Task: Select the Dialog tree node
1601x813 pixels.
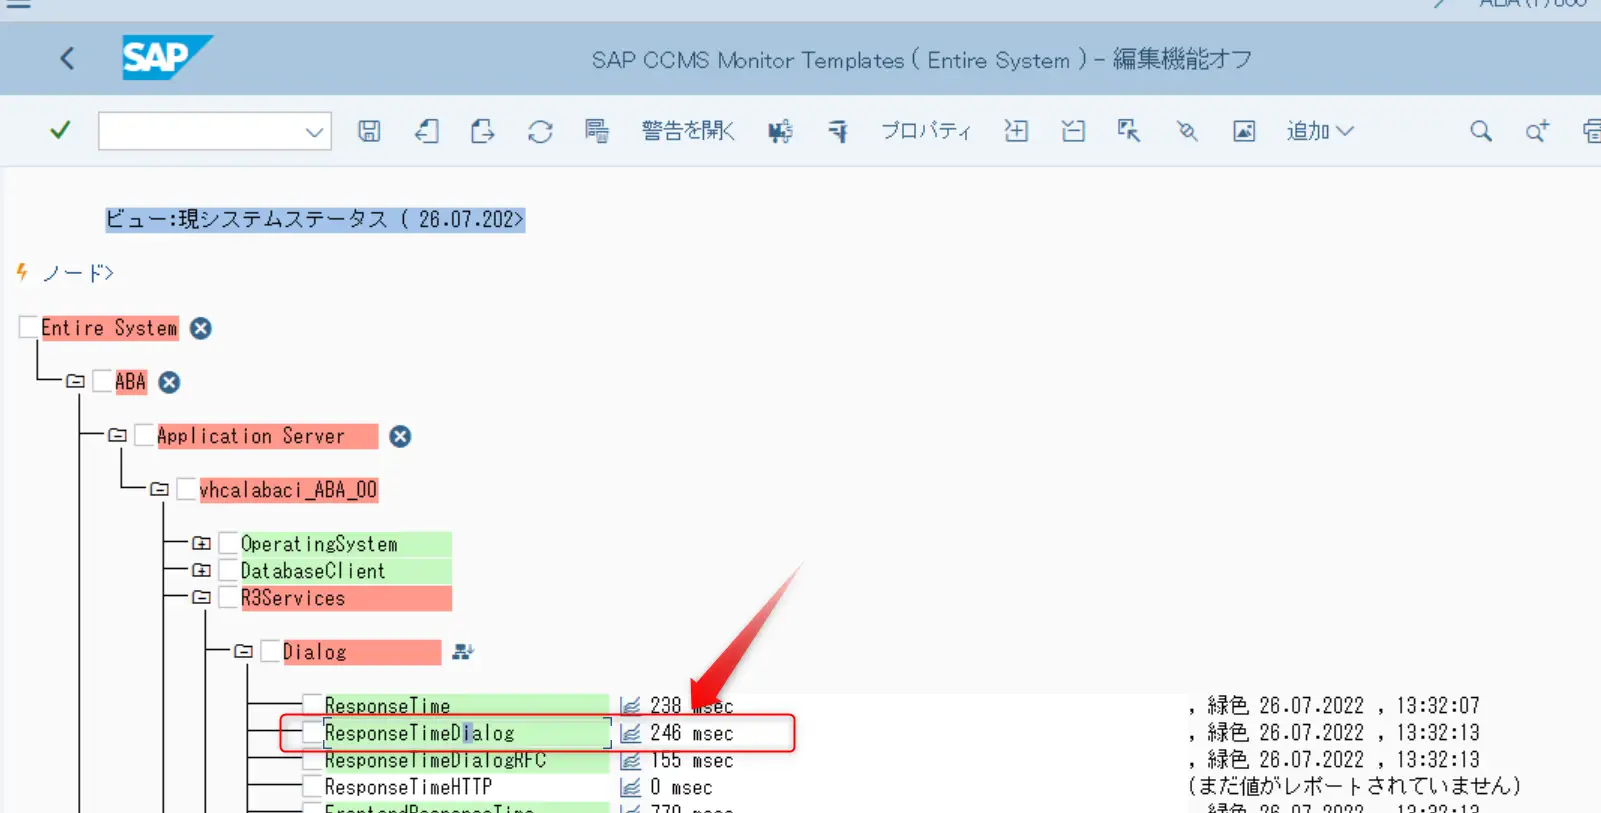Action: point(361,652)
